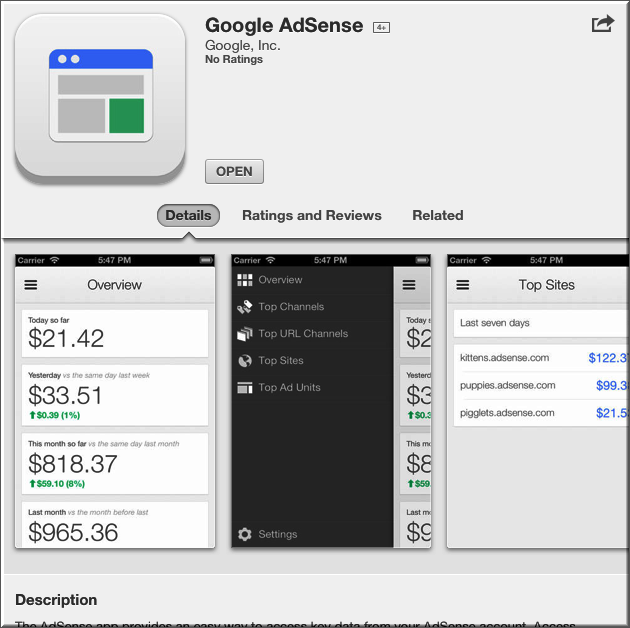
Task: Click battery icon in side menu screenshot
Action: 422,260
